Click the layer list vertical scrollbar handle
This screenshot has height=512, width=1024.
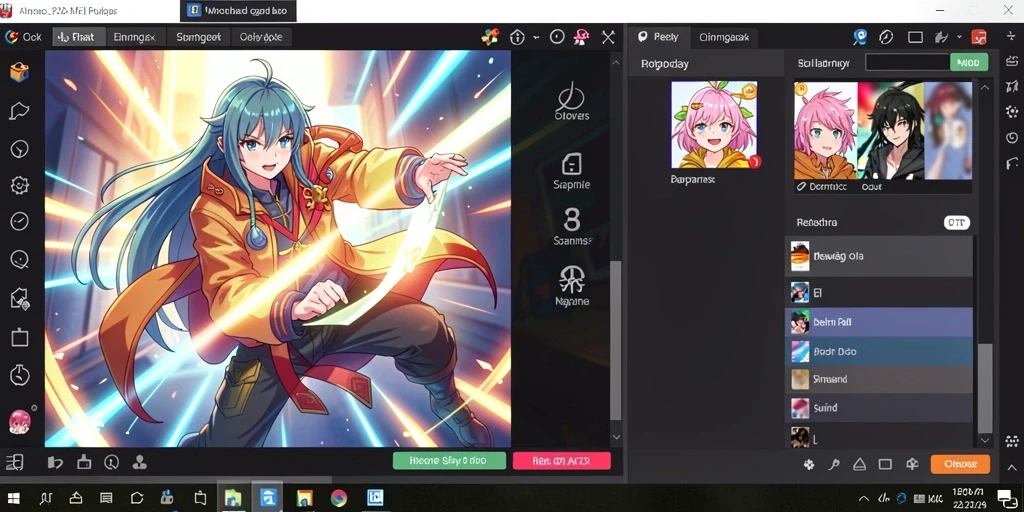click(x=985, y=389)
